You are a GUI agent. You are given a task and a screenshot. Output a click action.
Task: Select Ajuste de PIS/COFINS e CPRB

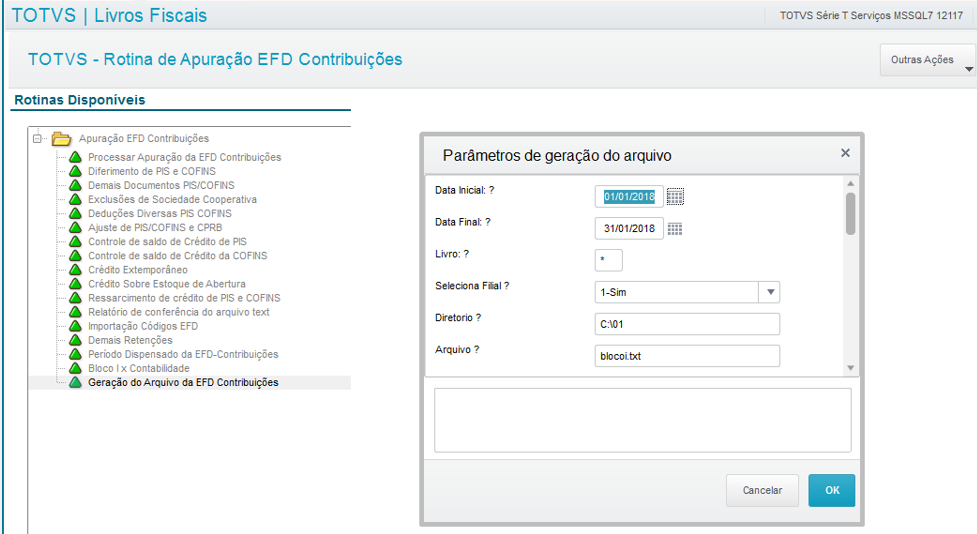tap(155, 227)
